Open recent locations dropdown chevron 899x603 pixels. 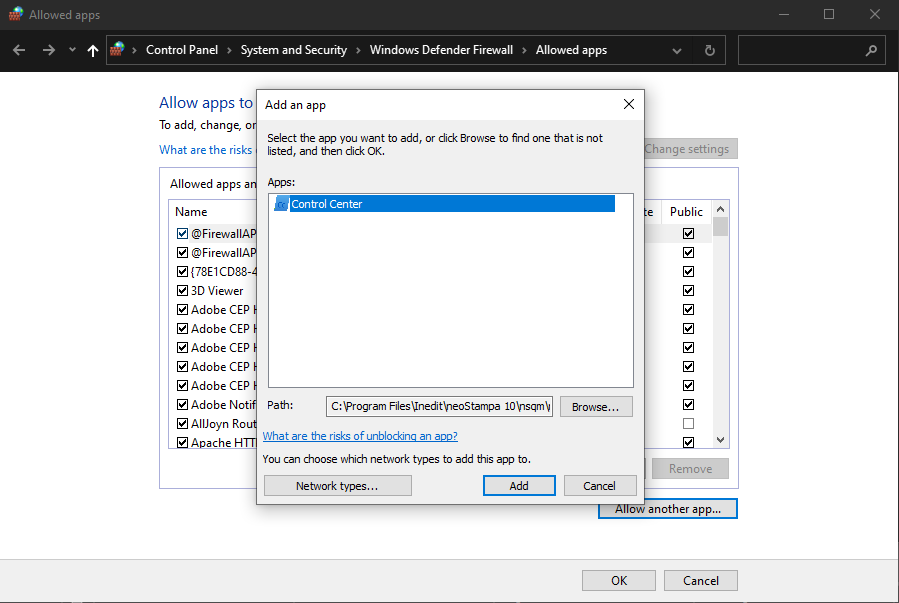(72, 50)
